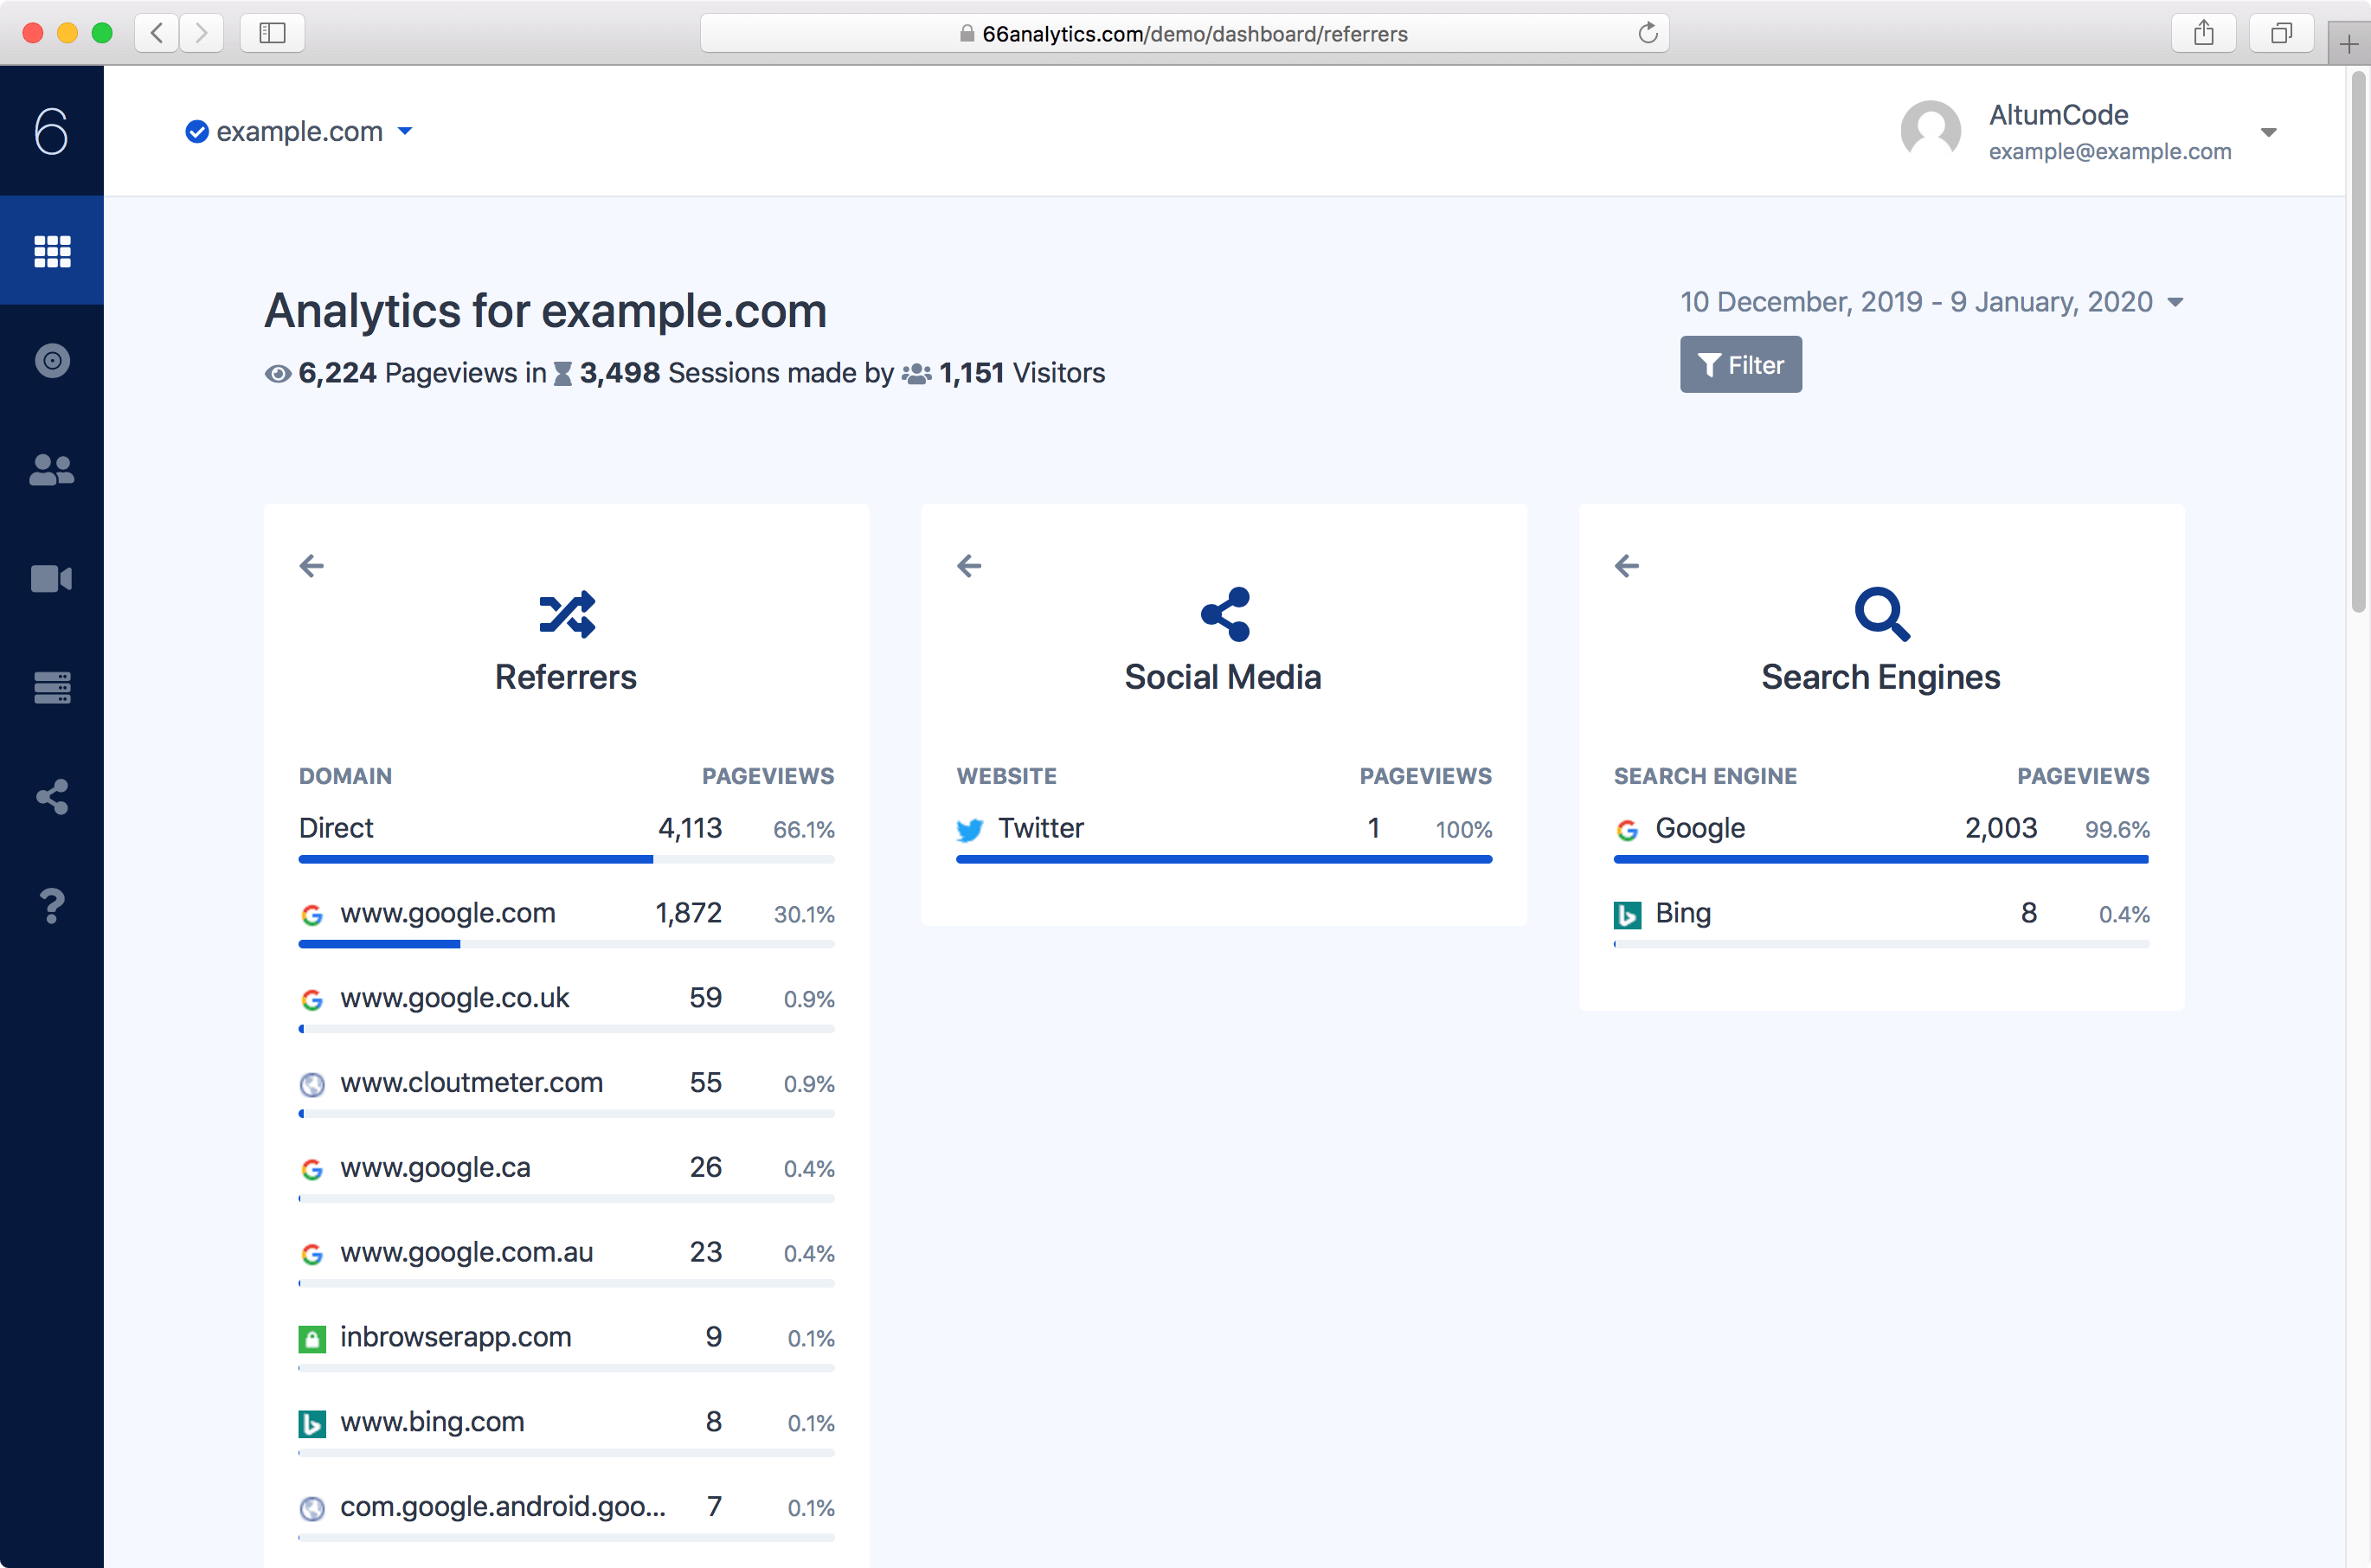Open the visitors people icon in sidebar

pos(52,469)
